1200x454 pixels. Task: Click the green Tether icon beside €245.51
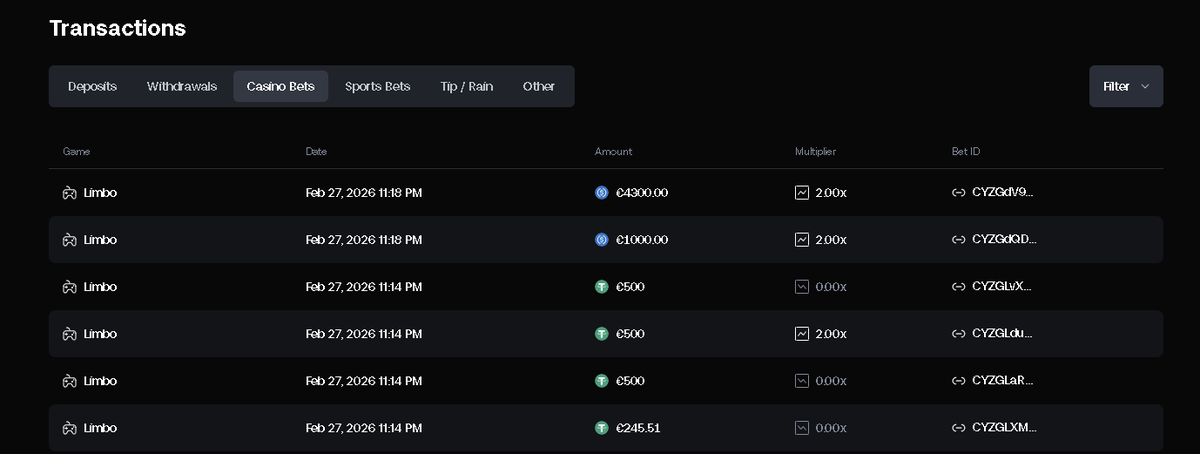click(602, 428)
